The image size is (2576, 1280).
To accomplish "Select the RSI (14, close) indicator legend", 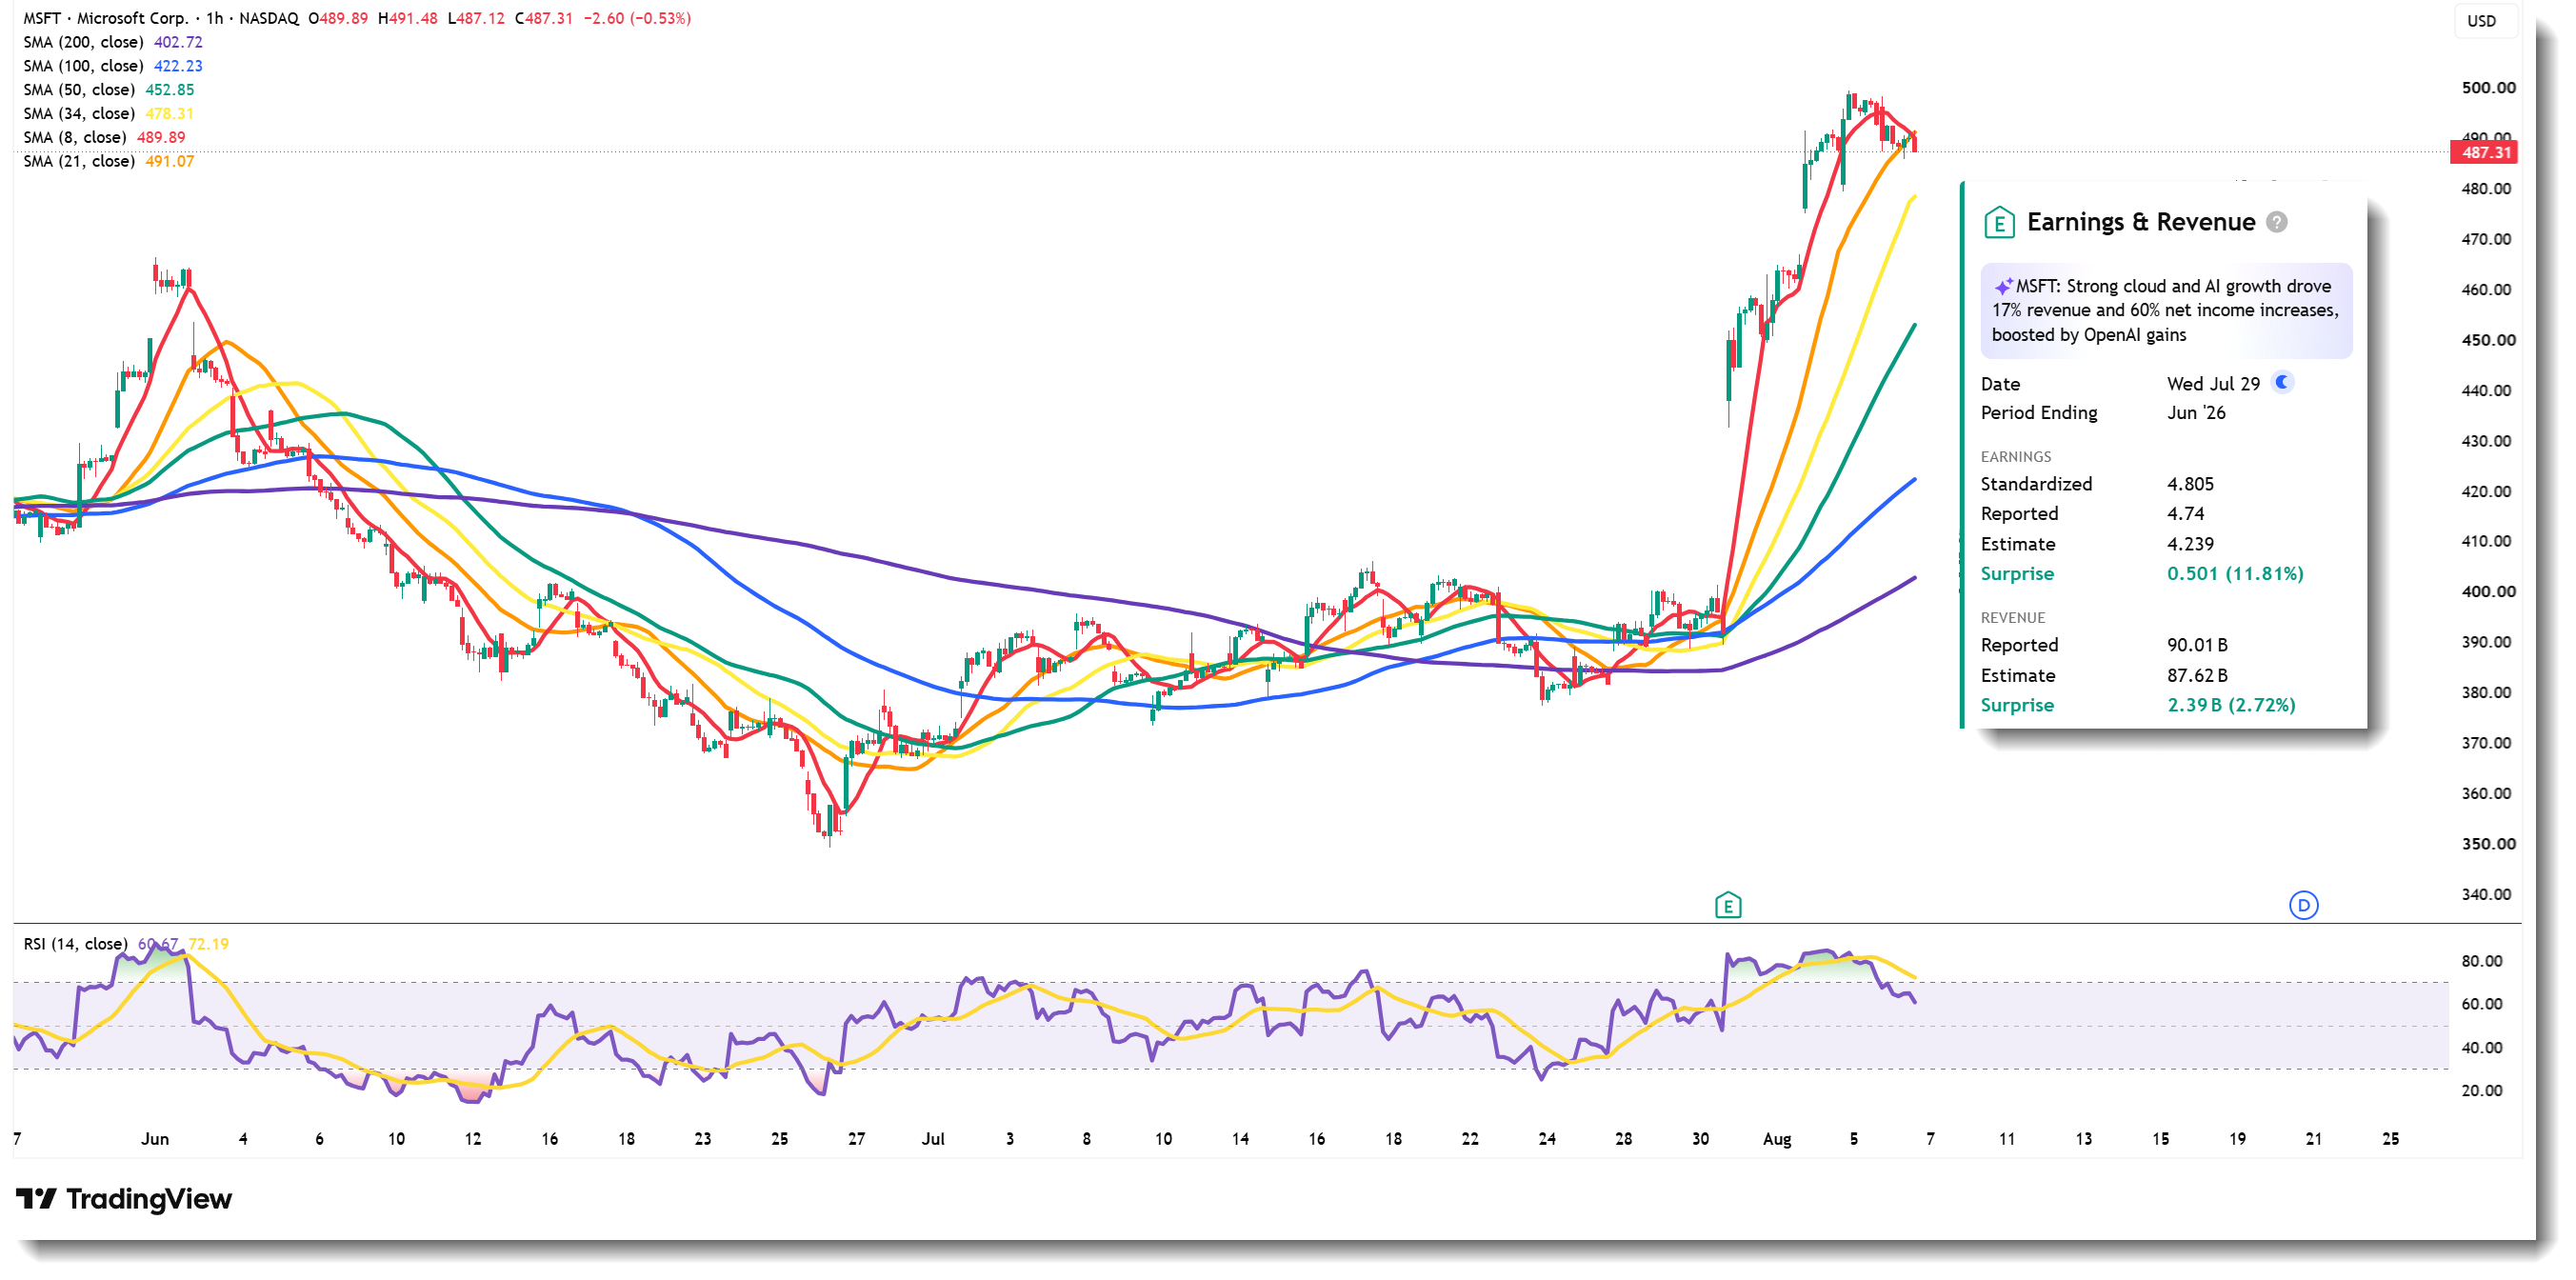I will pos(76,944).
